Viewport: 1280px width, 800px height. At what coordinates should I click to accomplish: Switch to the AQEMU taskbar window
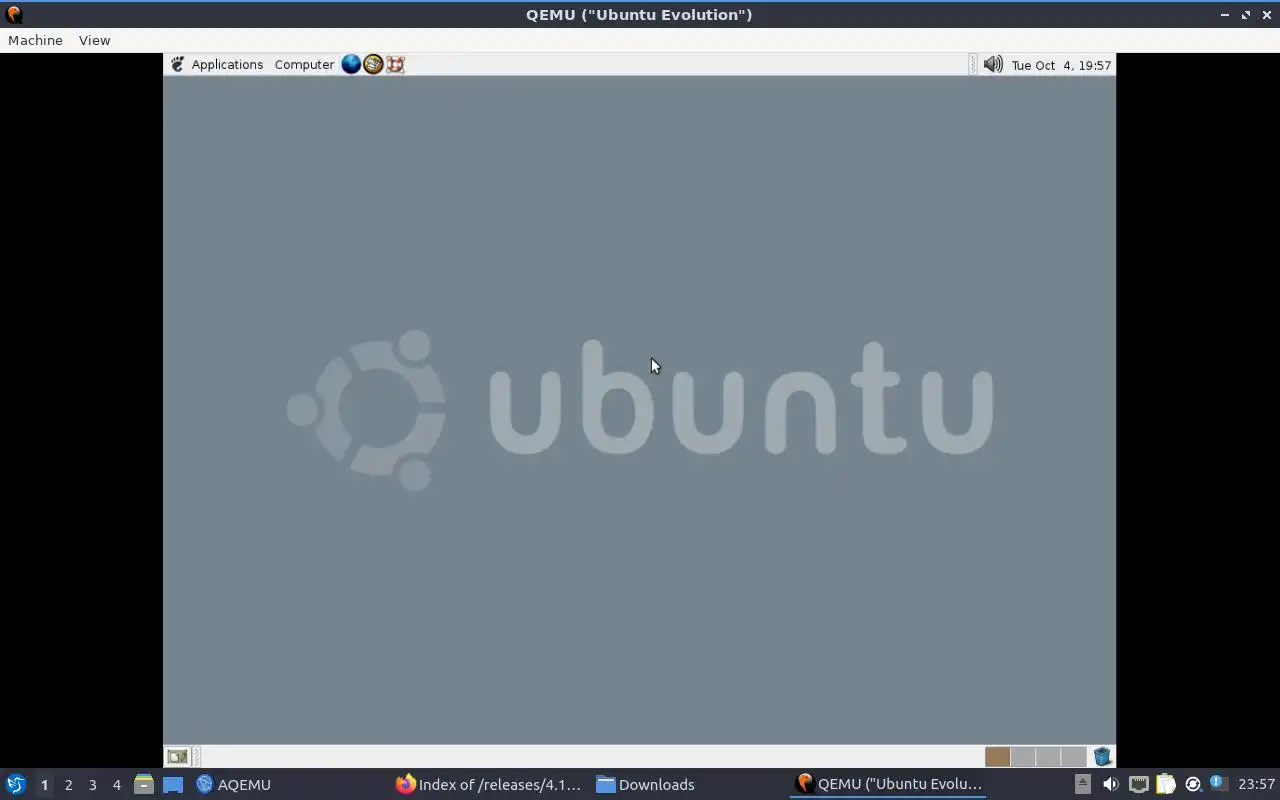233,784
